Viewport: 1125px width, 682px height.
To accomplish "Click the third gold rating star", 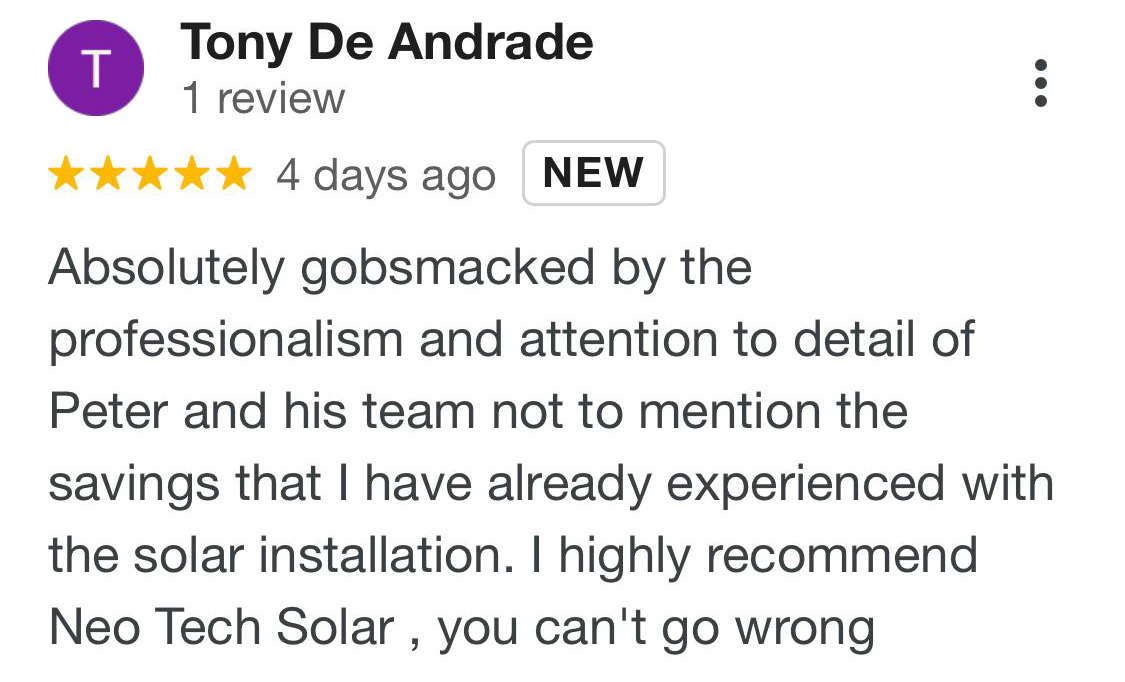I will 151,174.
